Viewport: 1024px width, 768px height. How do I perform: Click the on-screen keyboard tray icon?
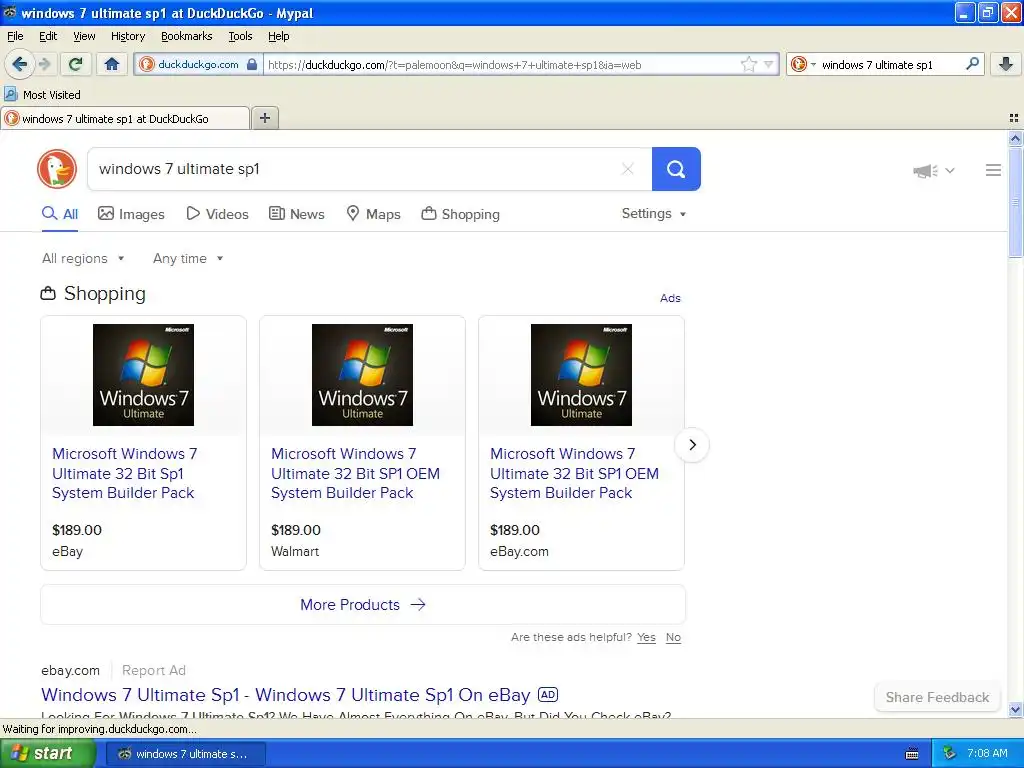[x=912, y=754]
